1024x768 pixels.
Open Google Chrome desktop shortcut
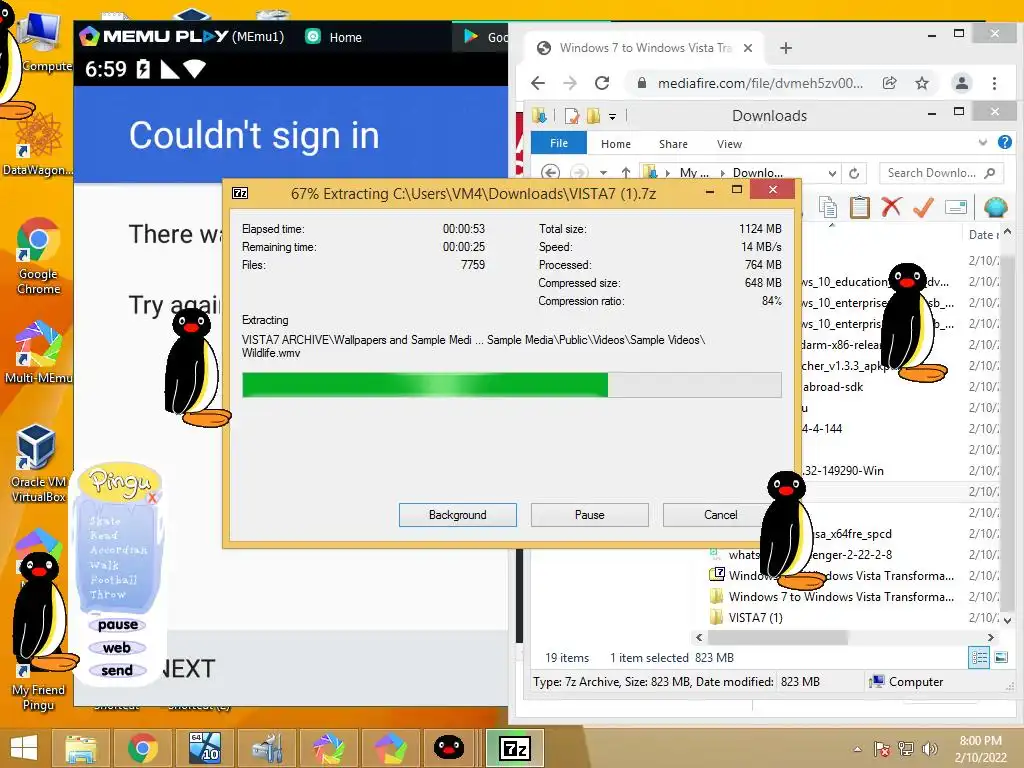pos(38,255)
